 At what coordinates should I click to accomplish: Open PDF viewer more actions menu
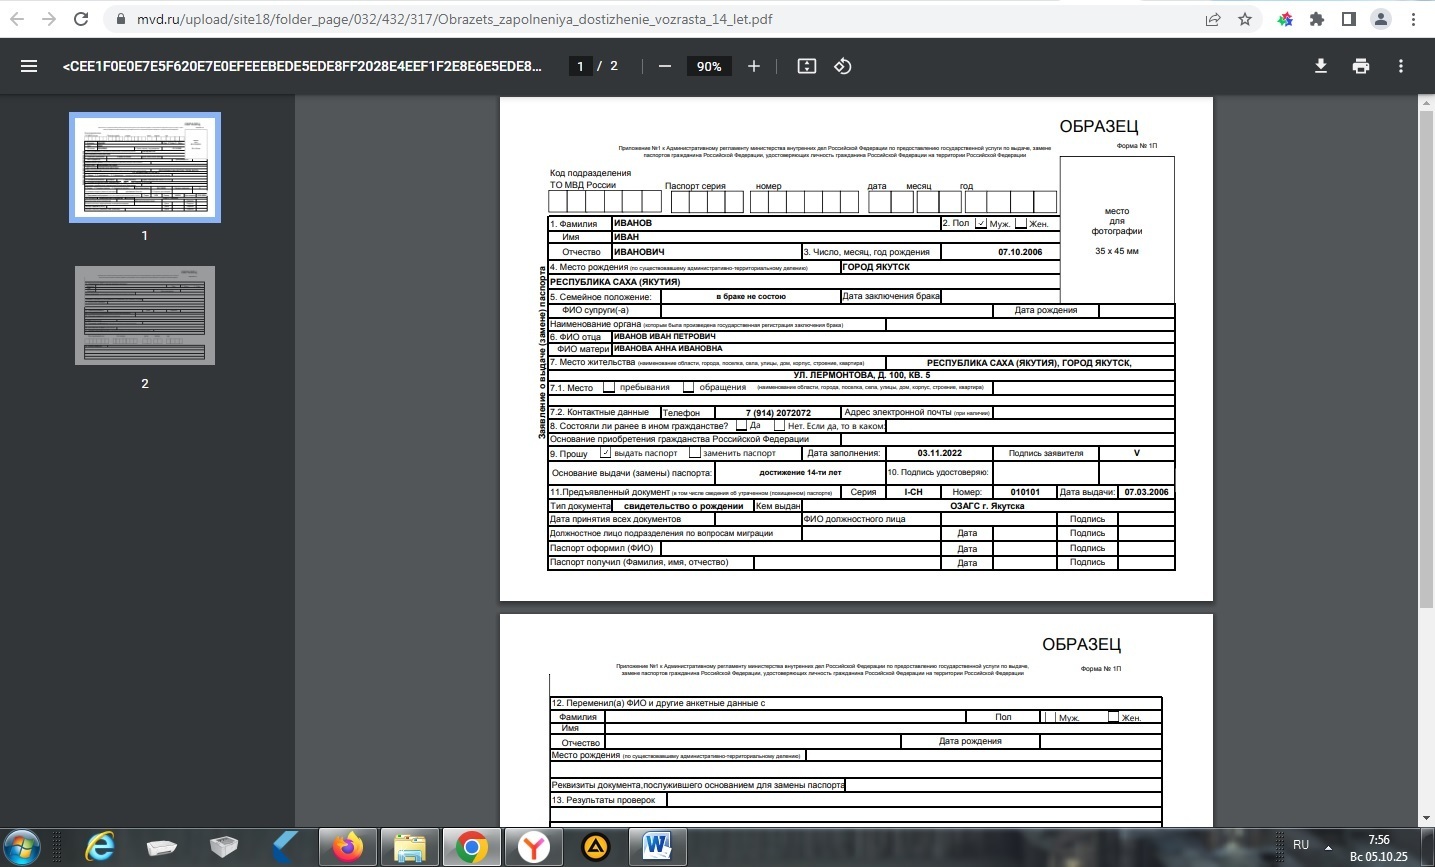tap(1400, 66)
